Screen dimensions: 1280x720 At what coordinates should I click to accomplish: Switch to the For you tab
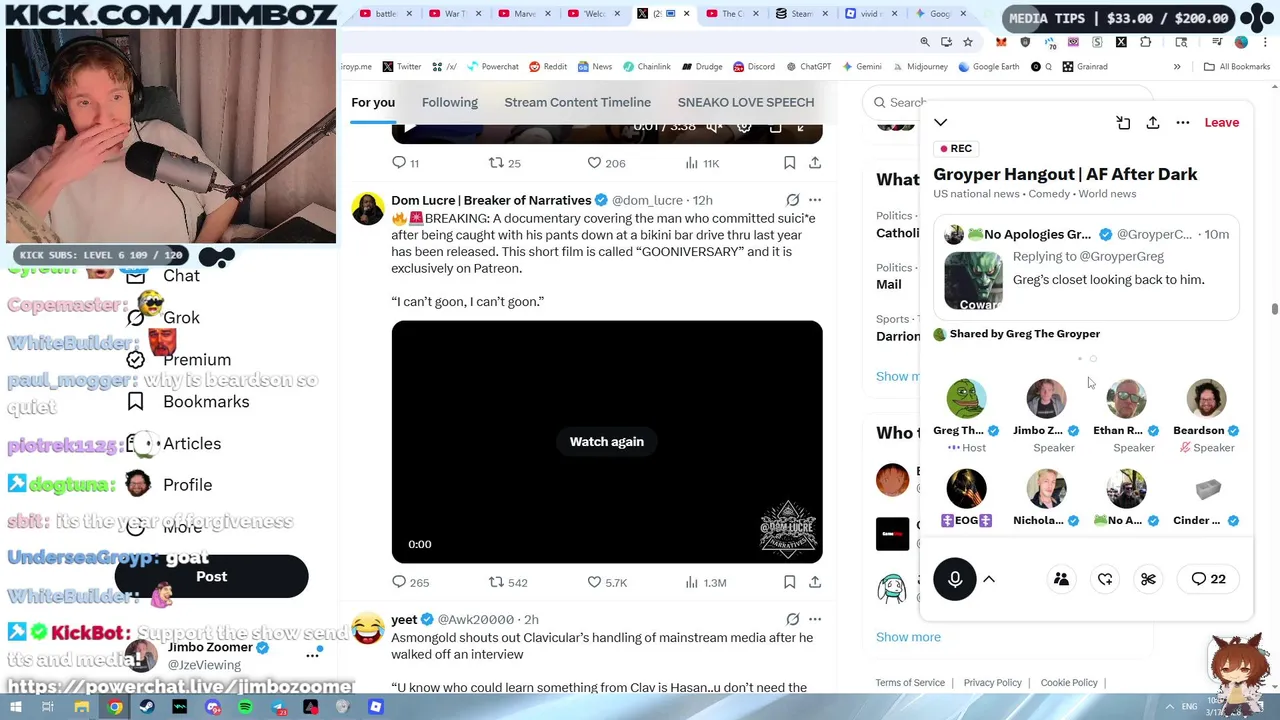[373, 102]
